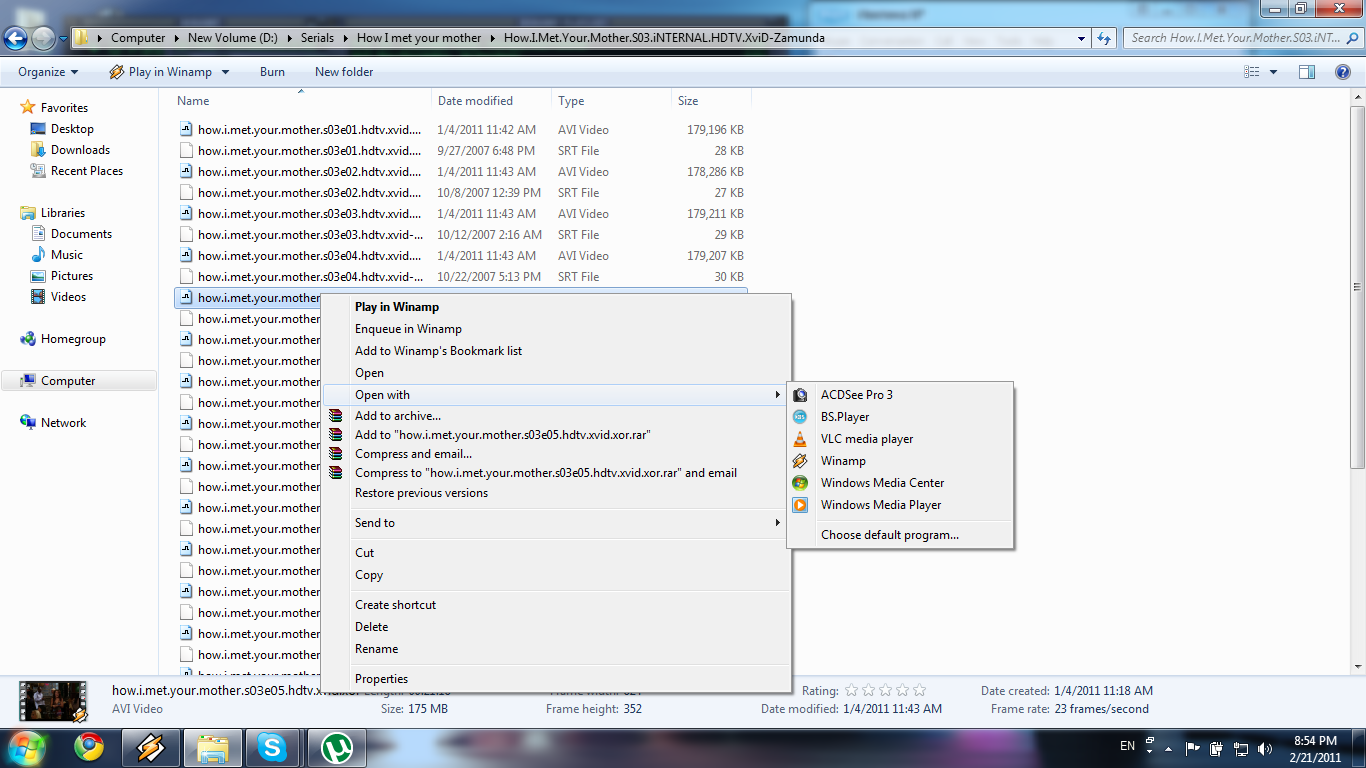1366x768 pixels.
Task: Click New folder toolbar button
Action: [x=344, y=72]
